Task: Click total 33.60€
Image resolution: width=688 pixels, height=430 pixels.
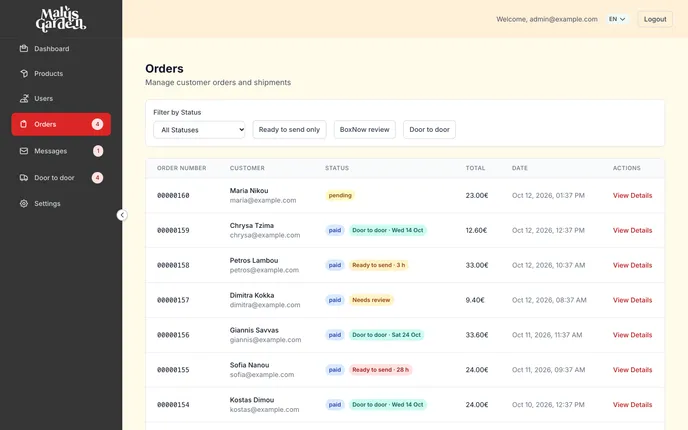Action: click(477, 335)
